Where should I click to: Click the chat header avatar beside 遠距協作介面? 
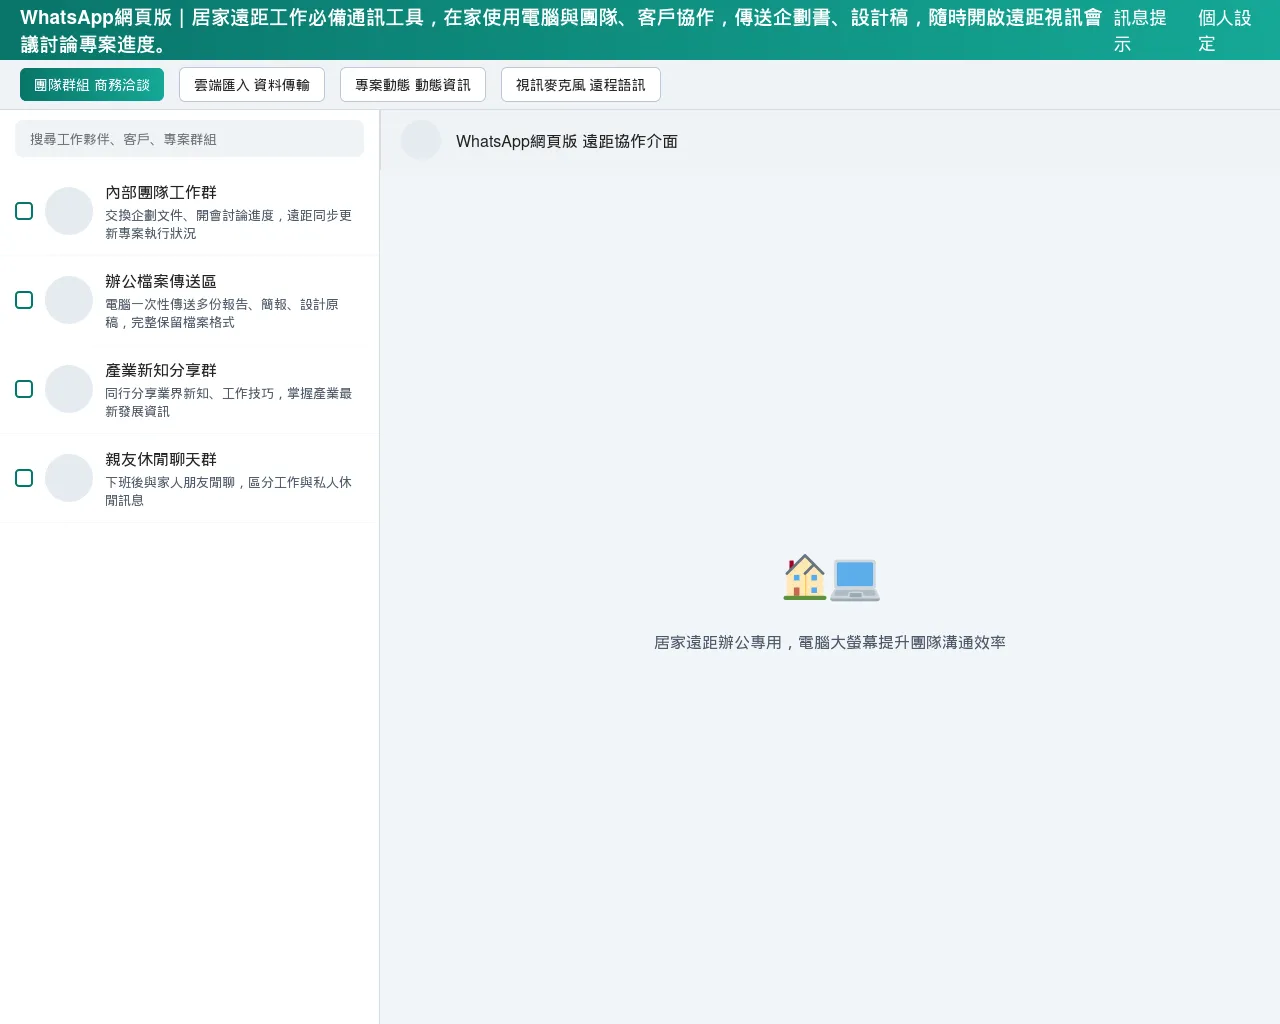point(421,141)
